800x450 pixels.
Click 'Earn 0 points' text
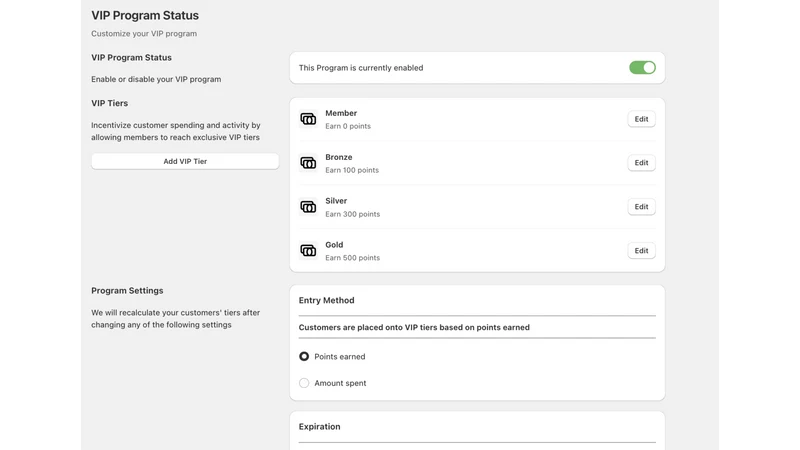click(x=348, y=126)
